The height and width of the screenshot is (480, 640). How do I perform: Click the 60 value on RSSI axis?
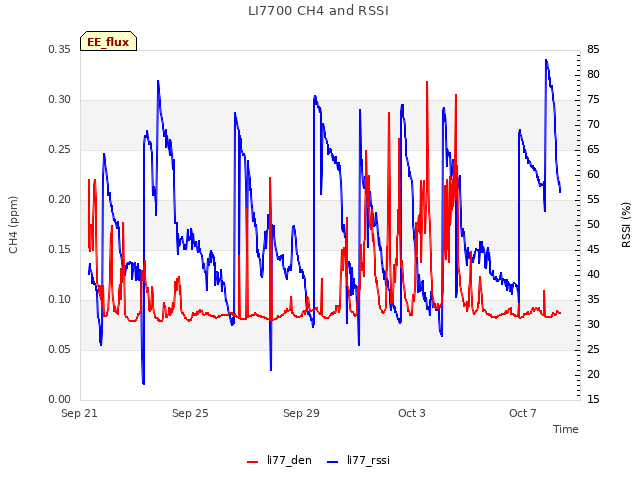(x=593, y=174)
